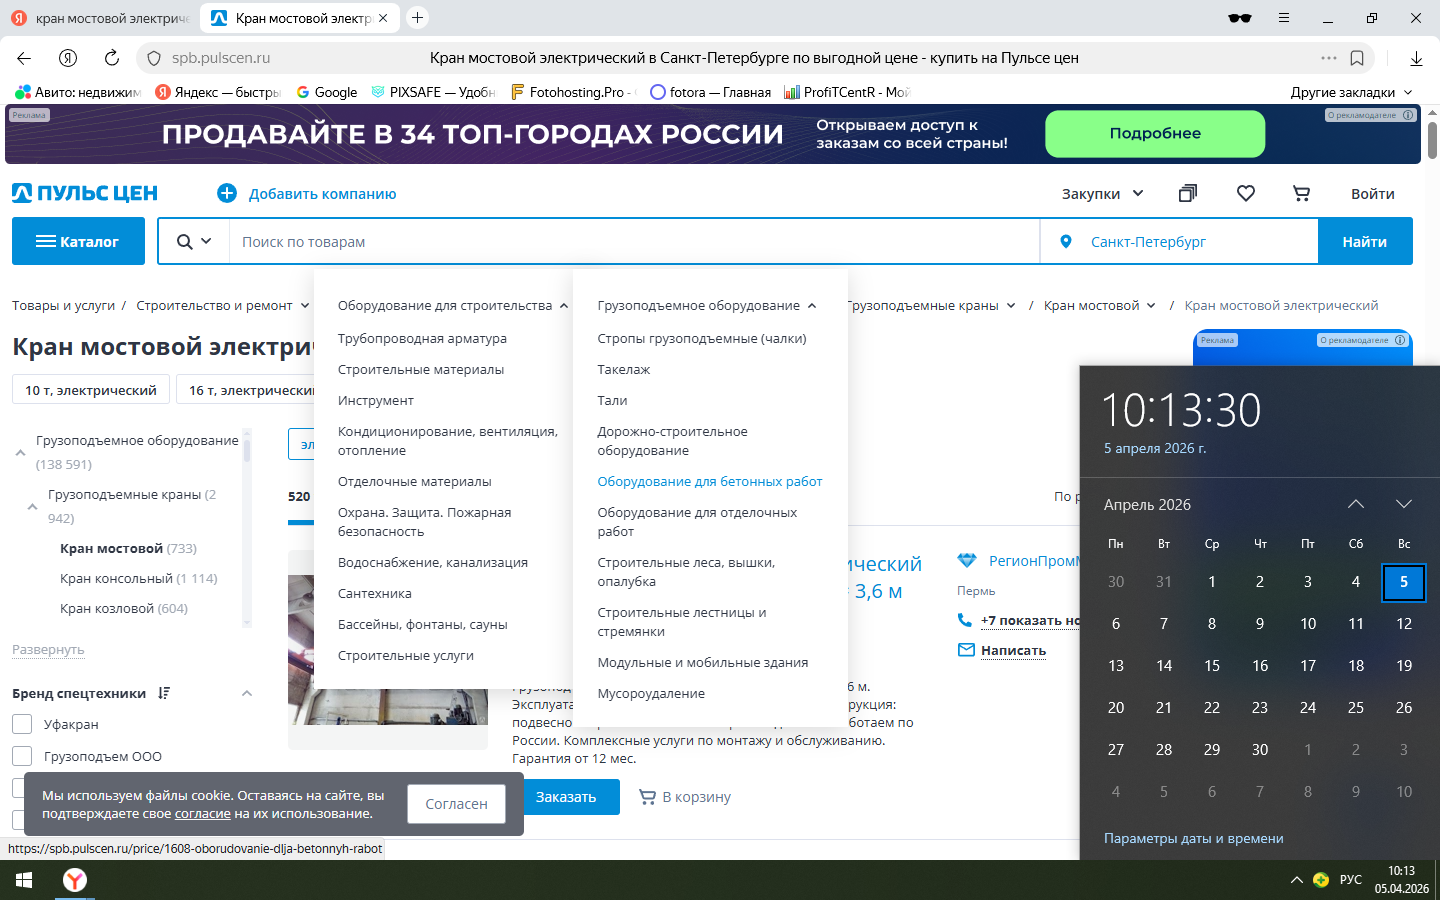Click the Yandex account icon by address bar

68,58
